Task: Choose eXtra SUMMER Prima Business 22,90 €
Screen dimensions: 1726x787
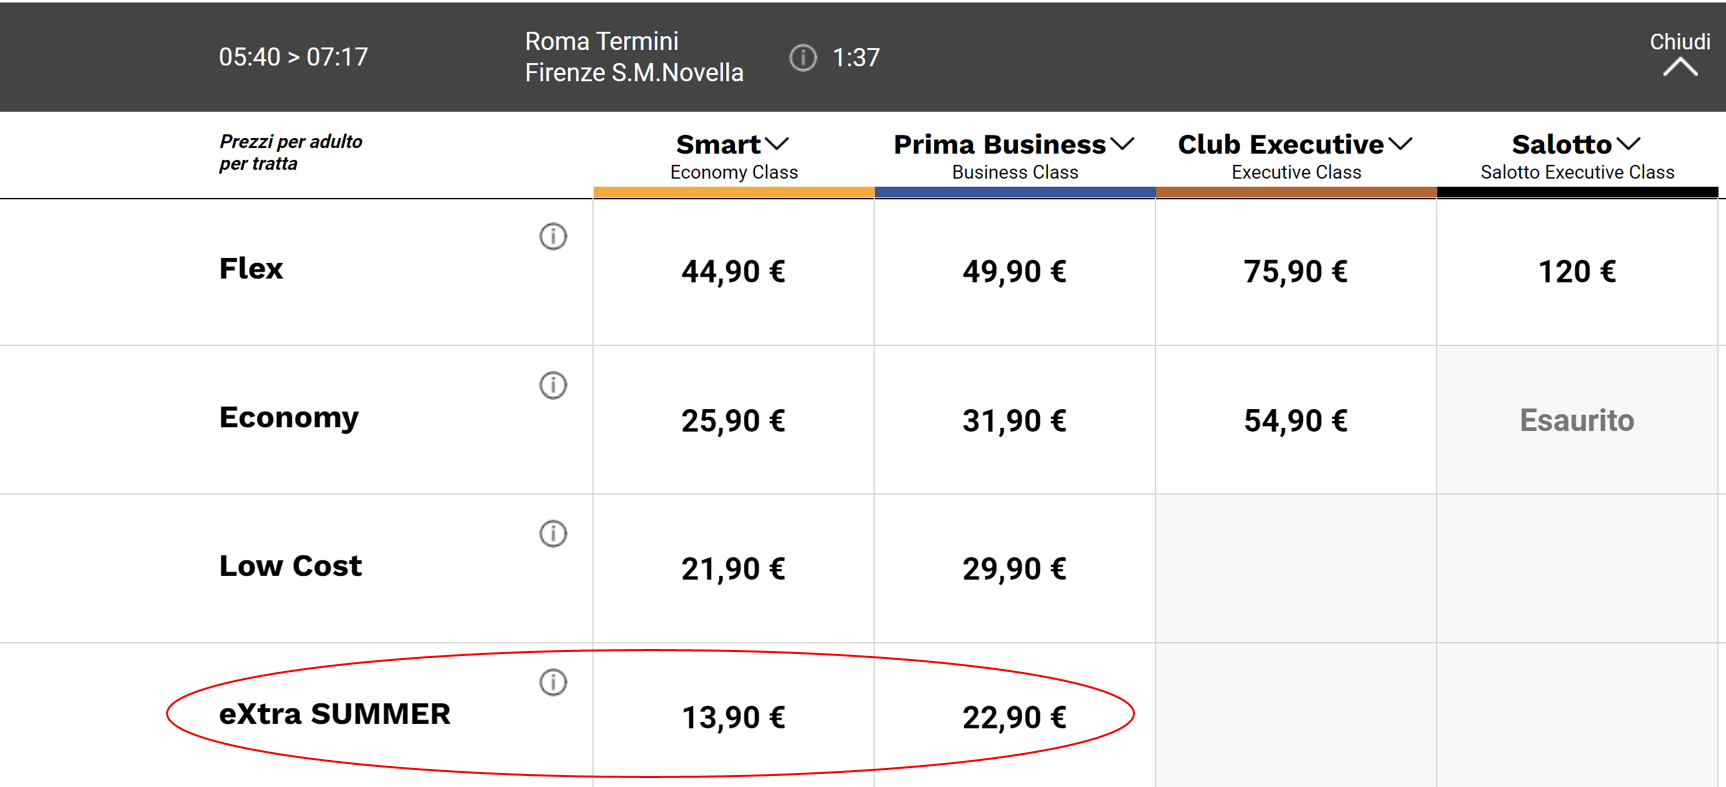Action: [1014, 717]
